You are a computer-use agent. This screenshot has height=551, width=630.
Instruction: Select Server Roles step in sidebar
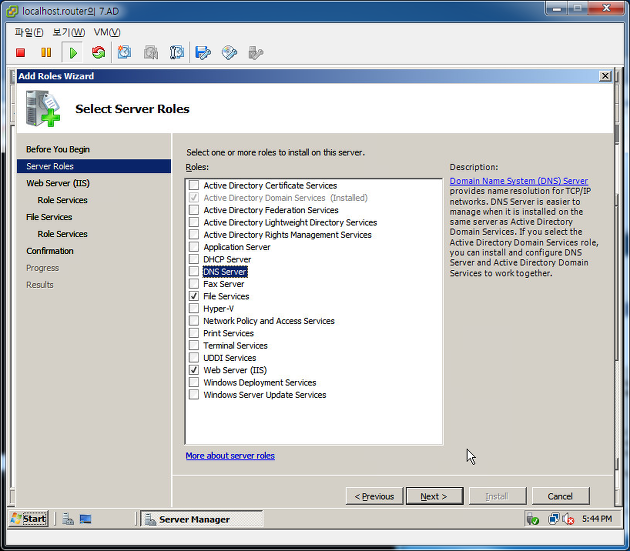click(x=94, y=166)
